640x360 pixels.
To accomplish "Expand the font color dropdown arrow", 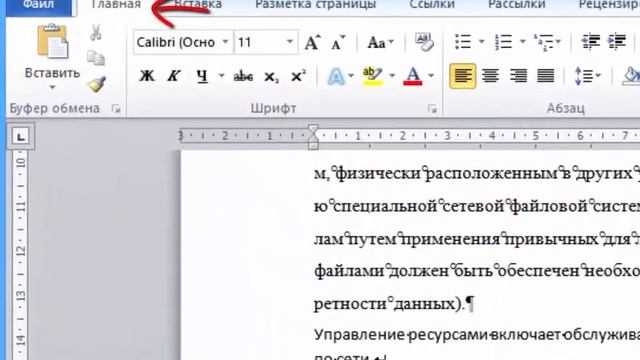I will pyautogui.click(x=431, y=76).
